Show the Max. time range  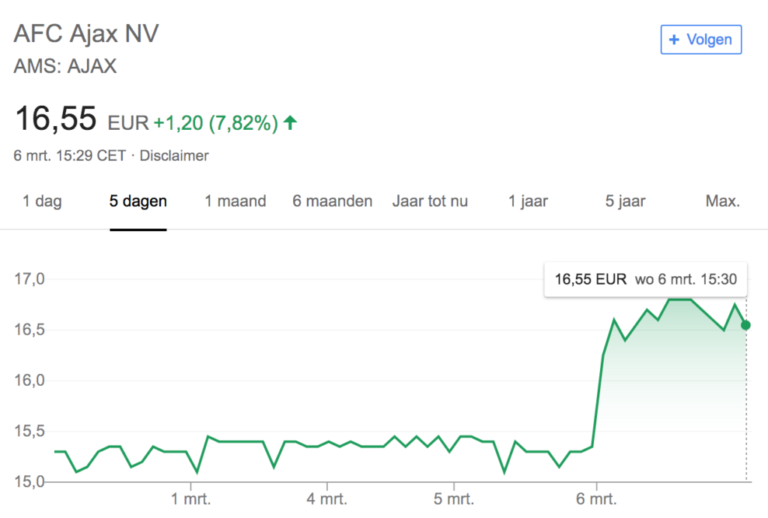point(722,201)
